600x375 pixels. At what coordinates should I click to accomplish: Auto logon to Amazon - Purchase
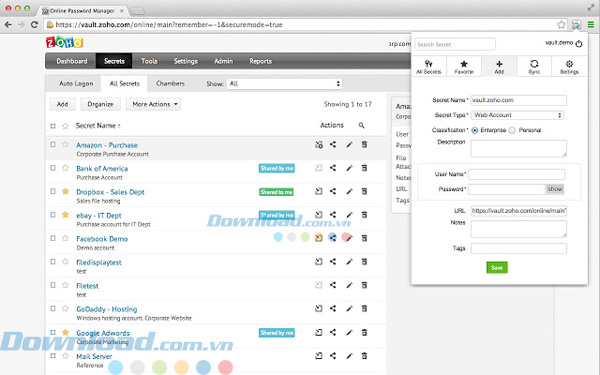coord(319,145)
